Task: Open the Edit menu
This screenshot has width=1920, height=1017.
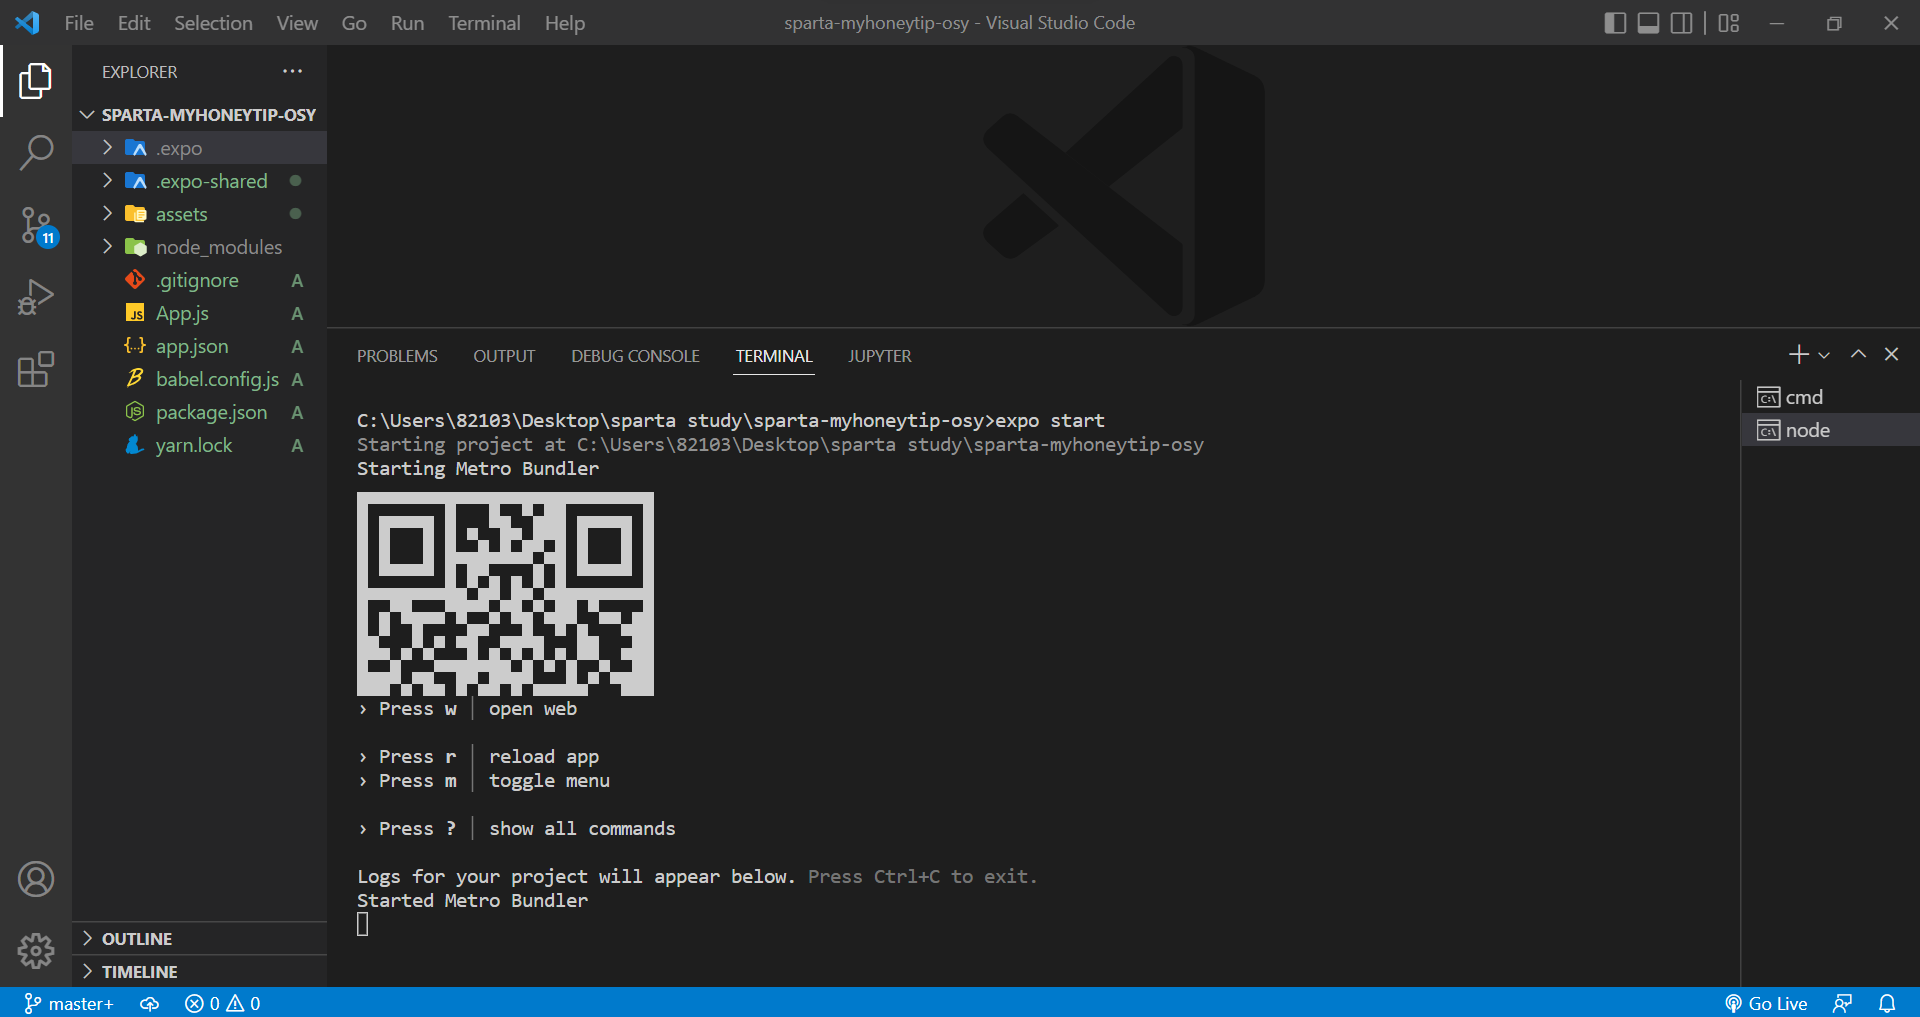Action: pyautogui.click(x=134, y=23)
